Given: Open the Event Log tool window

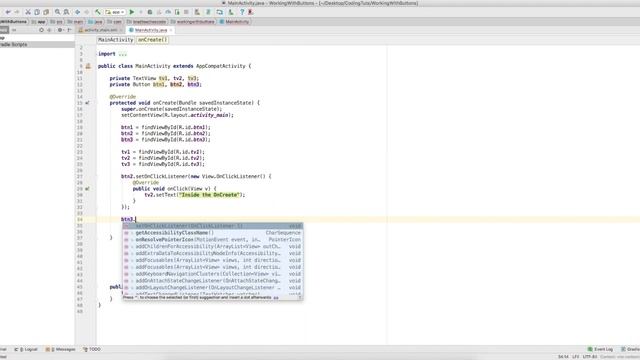Looking at the screenshot, I should coord(600,349).
